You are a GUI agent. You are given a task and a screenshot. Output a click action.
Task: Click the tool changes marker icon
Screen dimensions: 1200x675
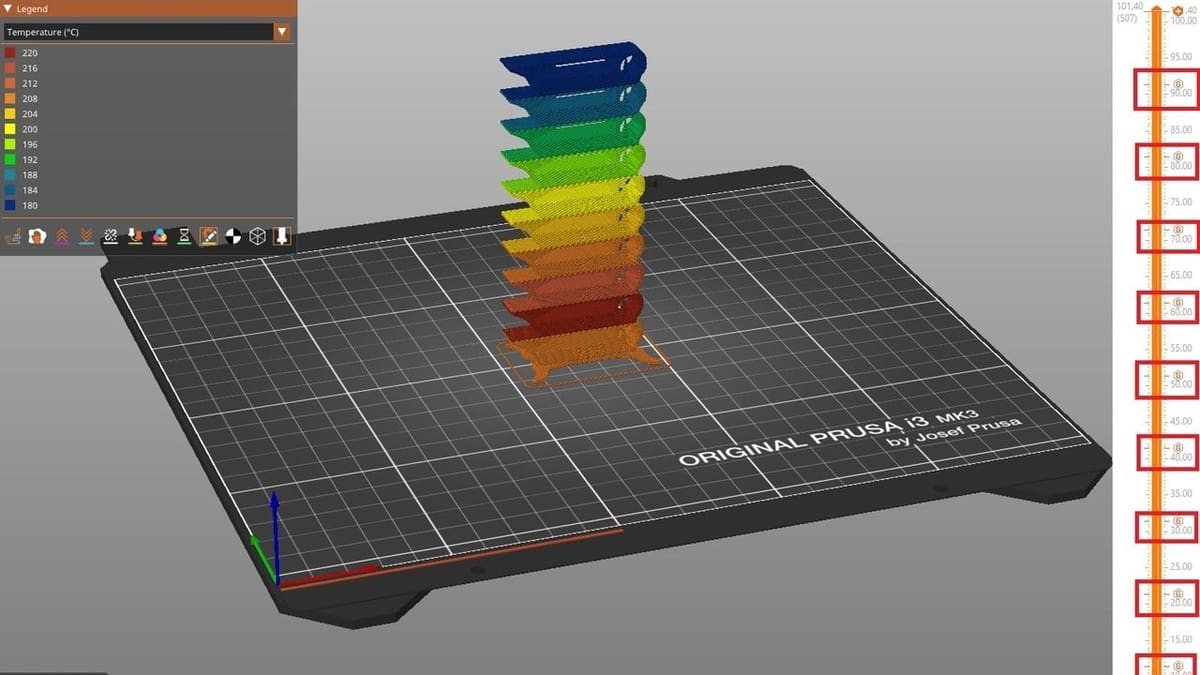[x=136, y=237]
